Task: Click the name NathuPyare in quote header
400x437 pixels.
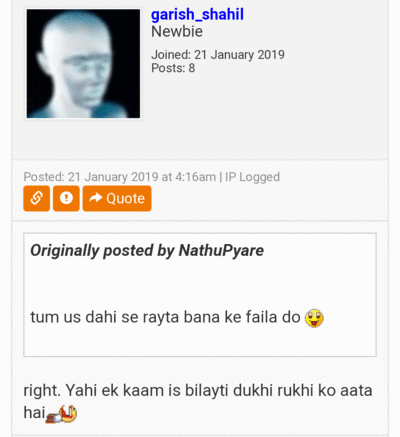Action: click(221, 251)
